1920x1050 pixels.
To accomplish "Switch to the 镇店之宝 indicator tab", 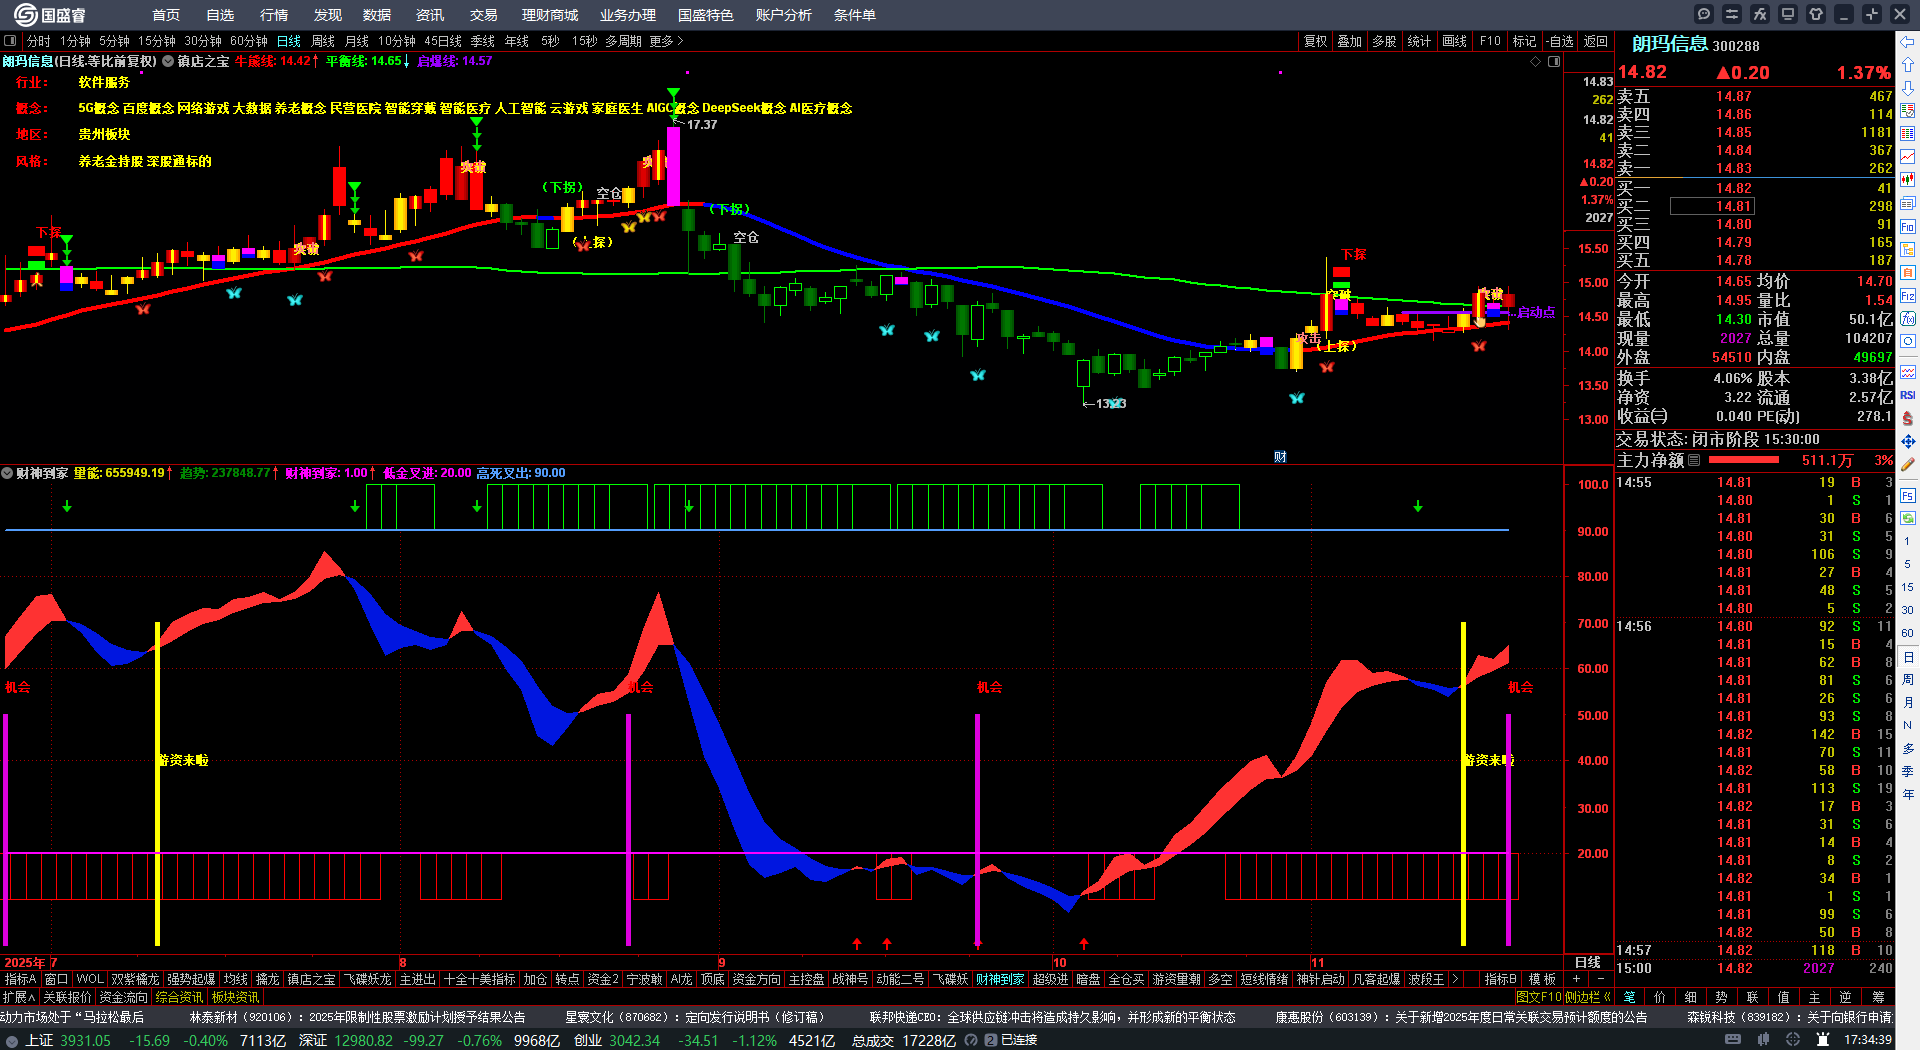I will [312, 979].
